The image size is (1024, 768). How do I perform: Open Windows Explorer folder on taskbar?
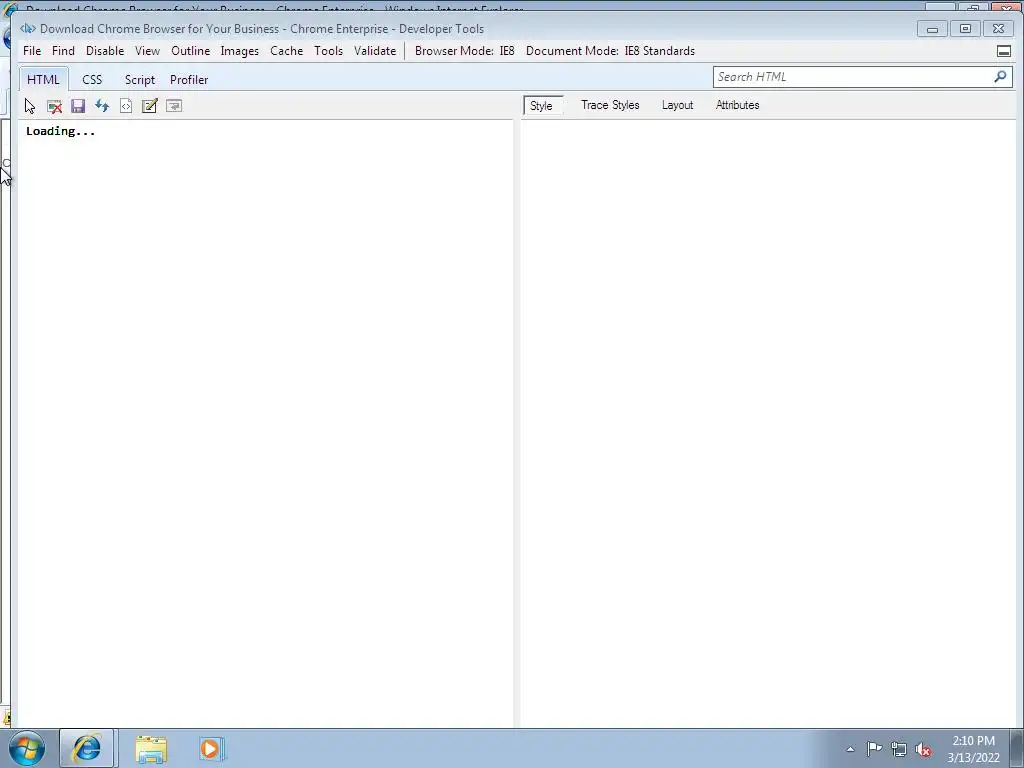pyautogui.click(x=151, y=749)
